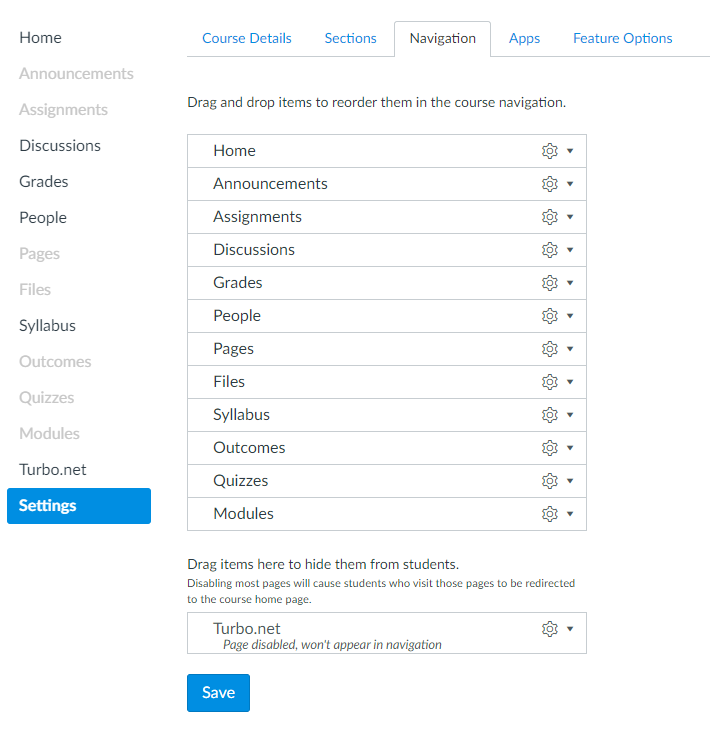Open the People row gear icon
Screen dimensions: 710x750
click(549, 316)
